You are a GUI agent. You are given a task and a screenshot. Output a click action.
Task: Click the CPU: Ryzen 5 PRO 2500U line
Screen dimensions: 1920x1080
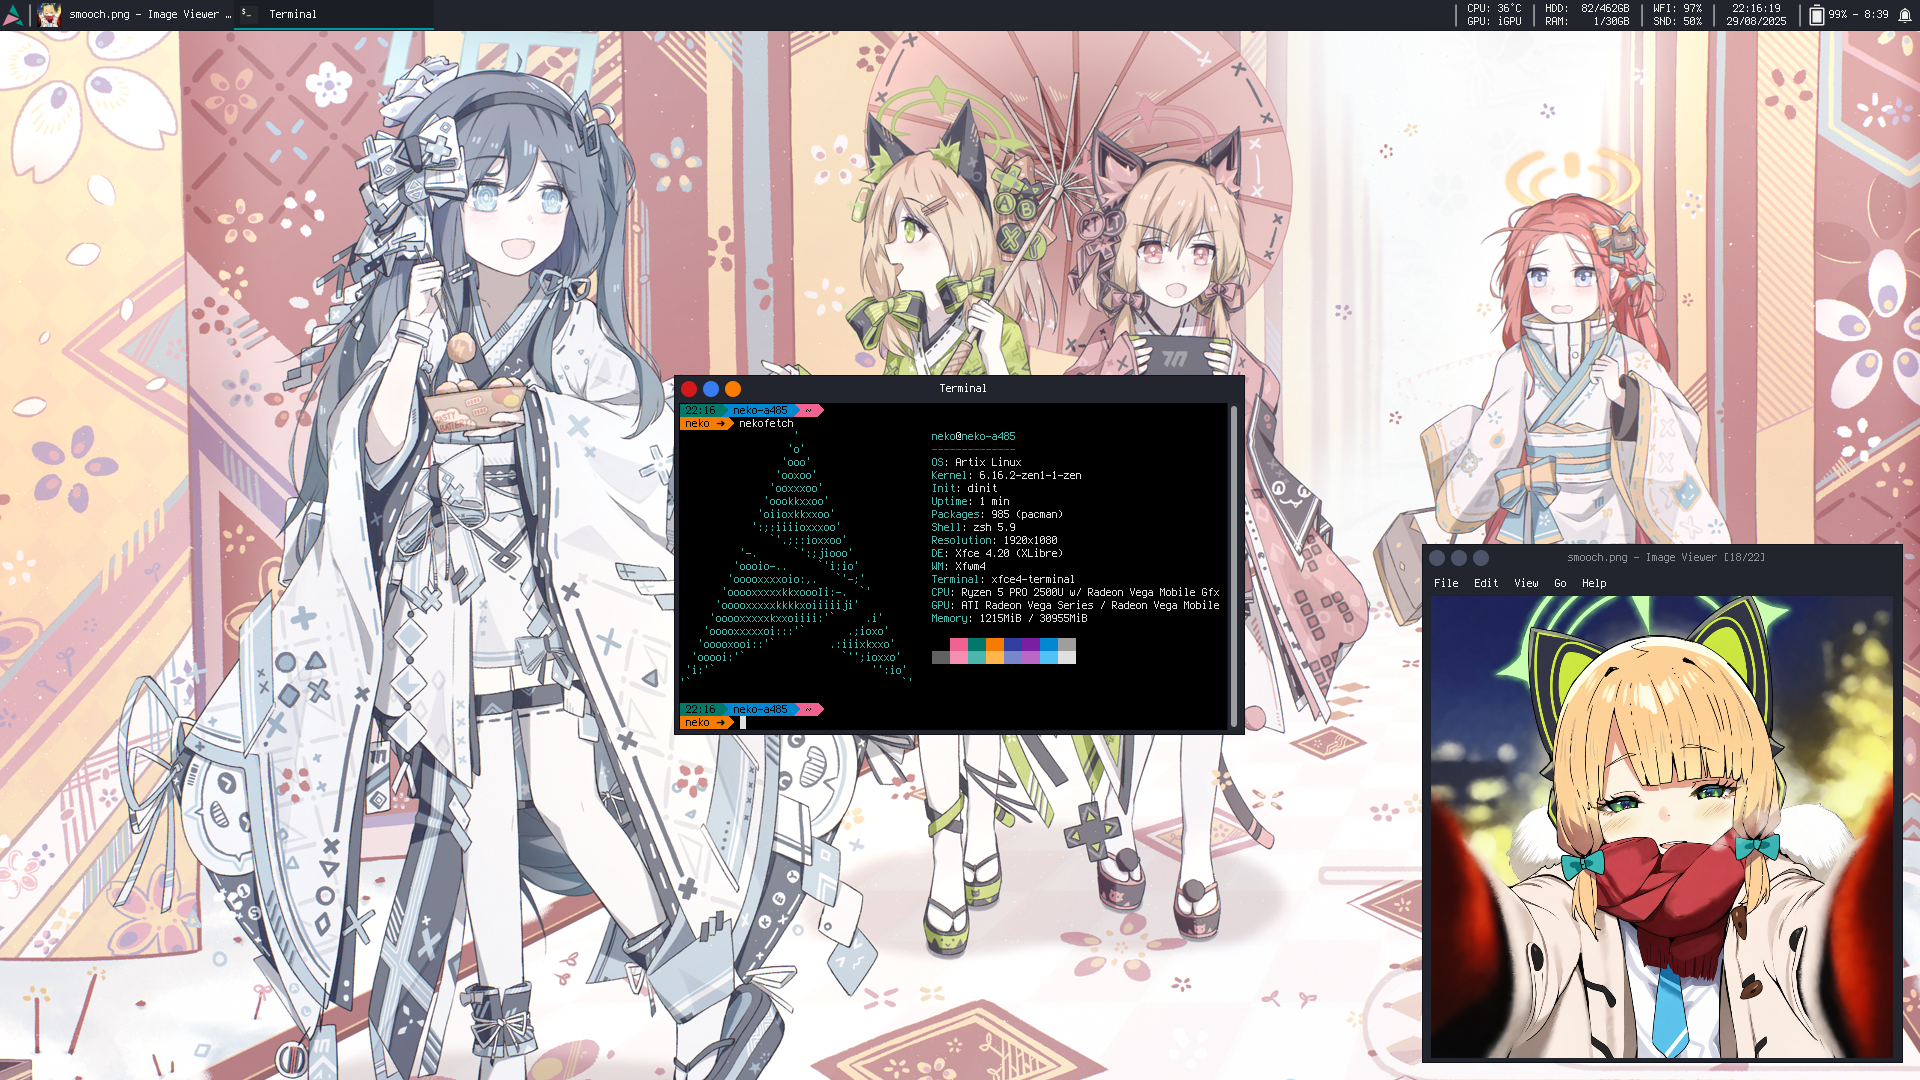click(x=1075, y=593)
